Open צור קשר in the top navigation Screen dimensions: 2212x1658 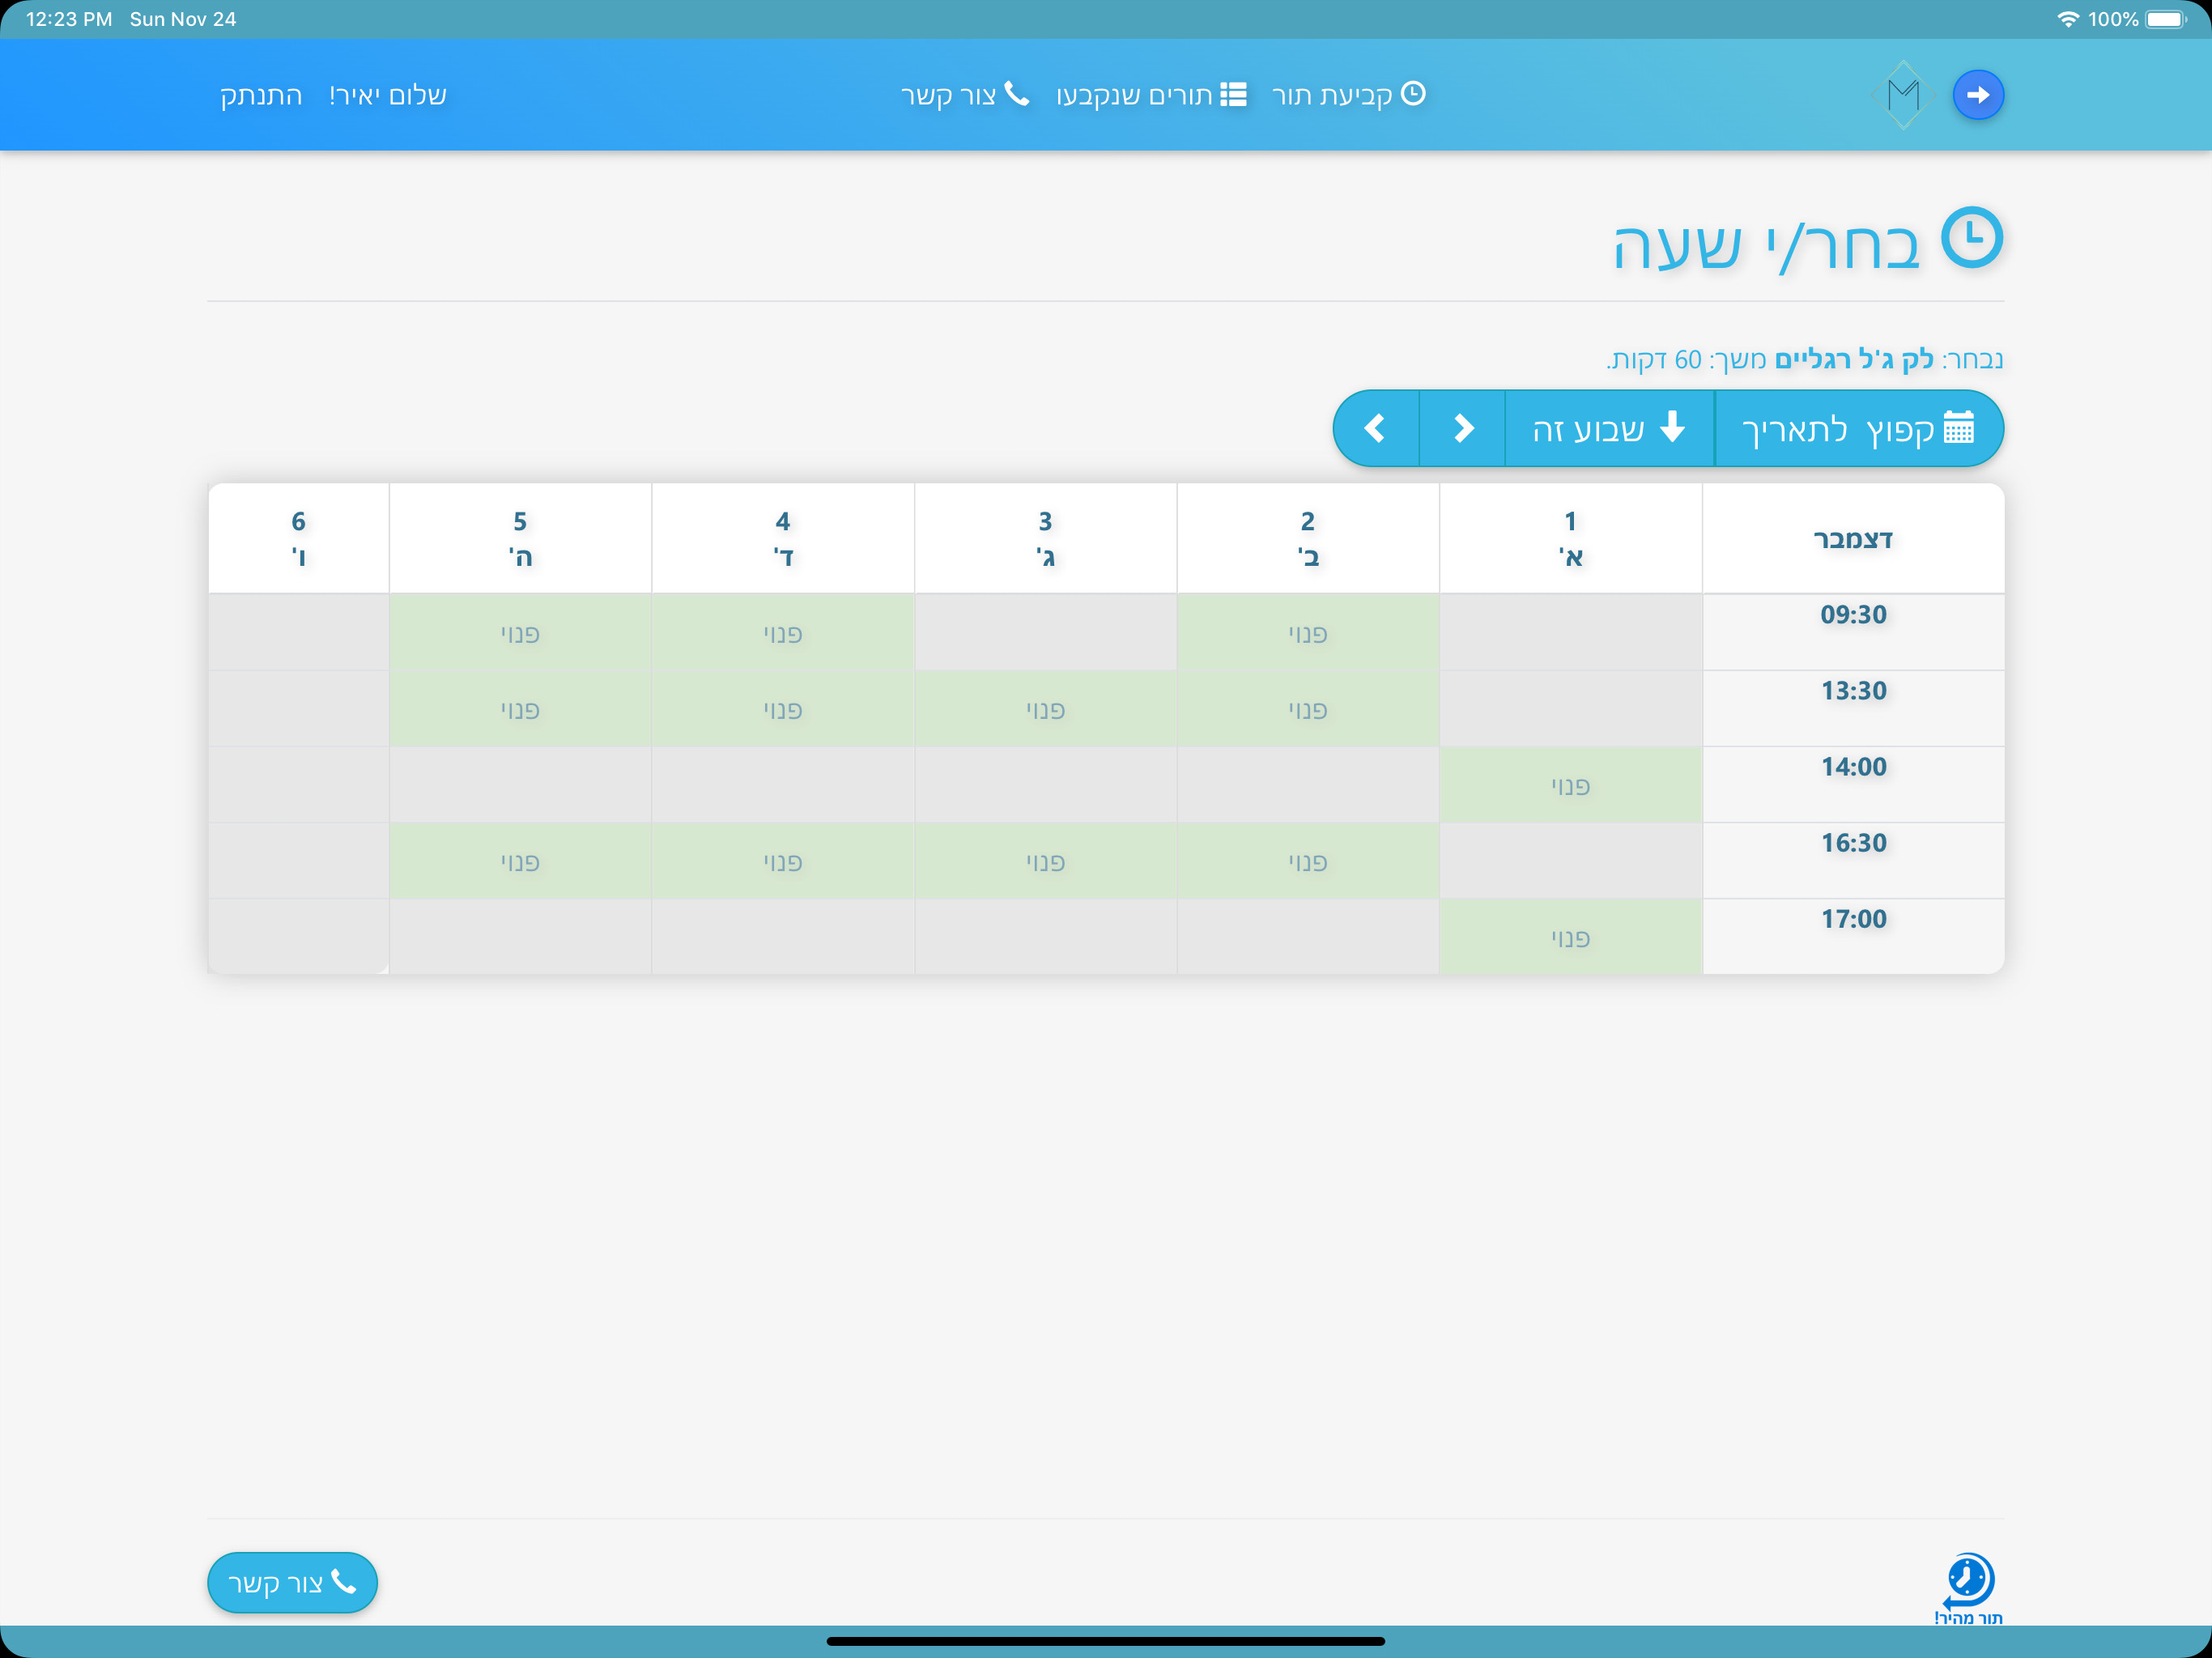(x=965, y=95)
